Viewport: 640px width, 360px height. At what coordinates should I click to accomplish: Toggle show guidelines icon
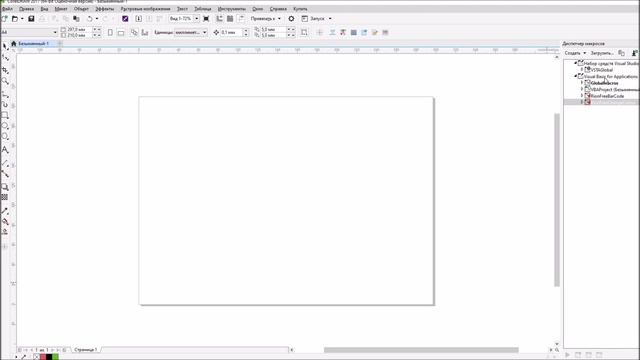(241, 19)
